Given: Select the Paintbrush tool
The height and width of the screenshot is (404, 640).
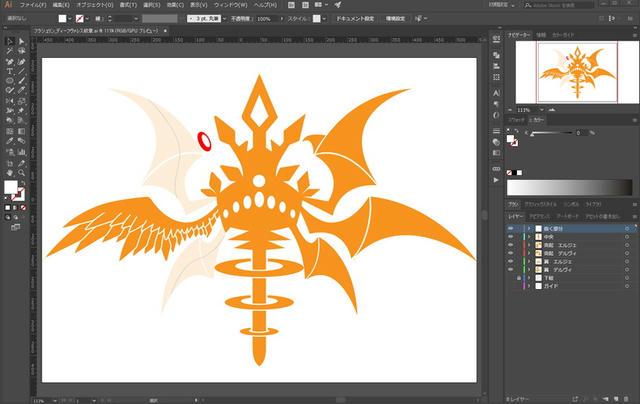Looking at the screenshot, I should click(x=21, y=81).
